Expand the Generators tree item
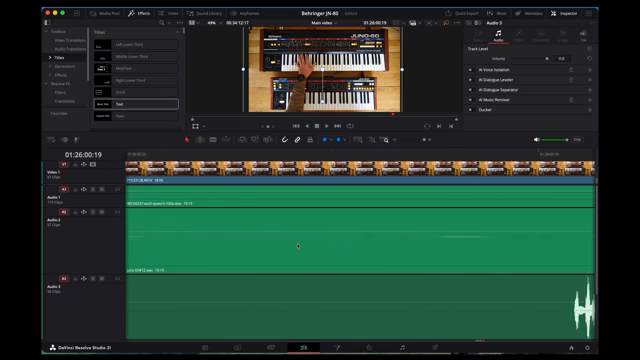The width and height of the screenshot is (640, 360). [x=50, y=66]
